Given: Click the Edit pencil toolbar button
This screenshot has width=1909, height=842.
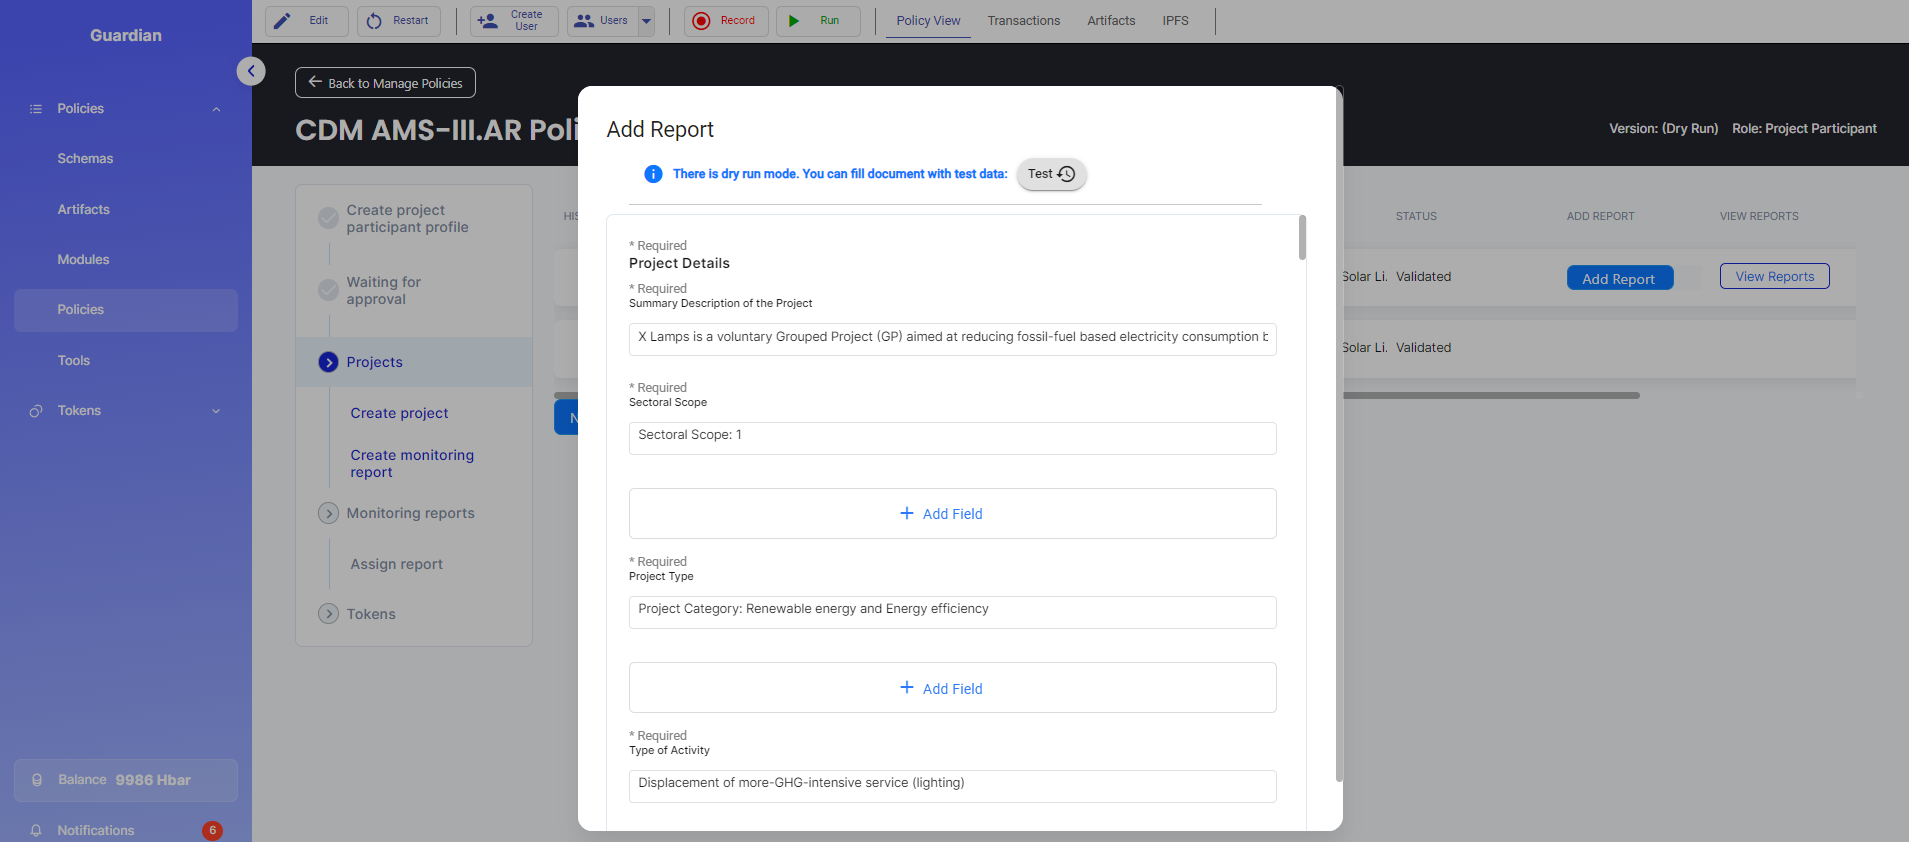Looking at the screenshot, I should (x=306, y=21).
